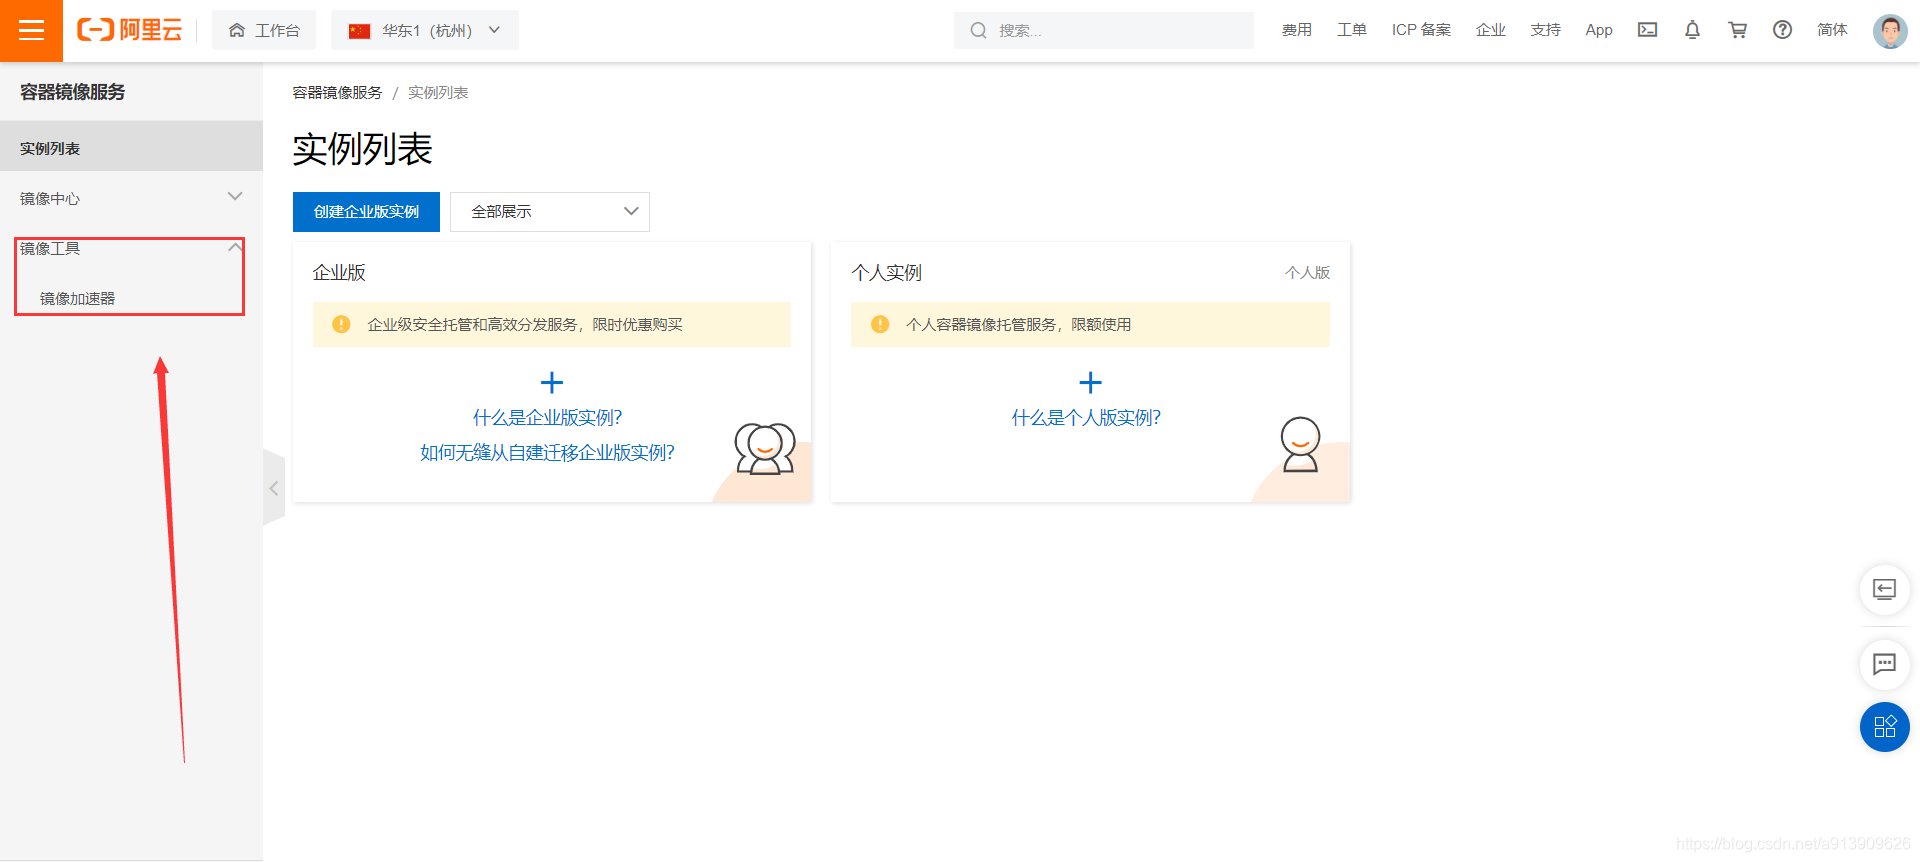Open the help question mark icon
Viewport: 1920px width, 862px height.
click(1782, 30)
